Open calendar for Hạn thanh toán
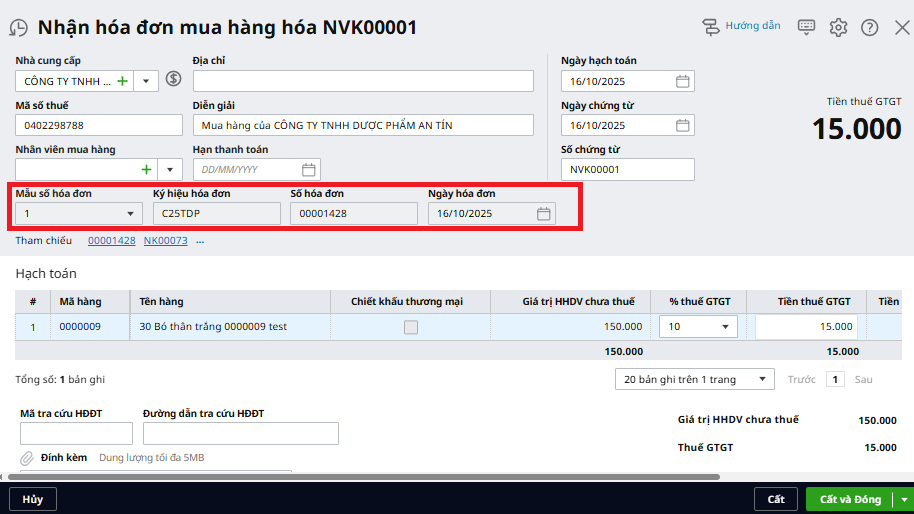914x514 pixels. click(x=308, y=169)
